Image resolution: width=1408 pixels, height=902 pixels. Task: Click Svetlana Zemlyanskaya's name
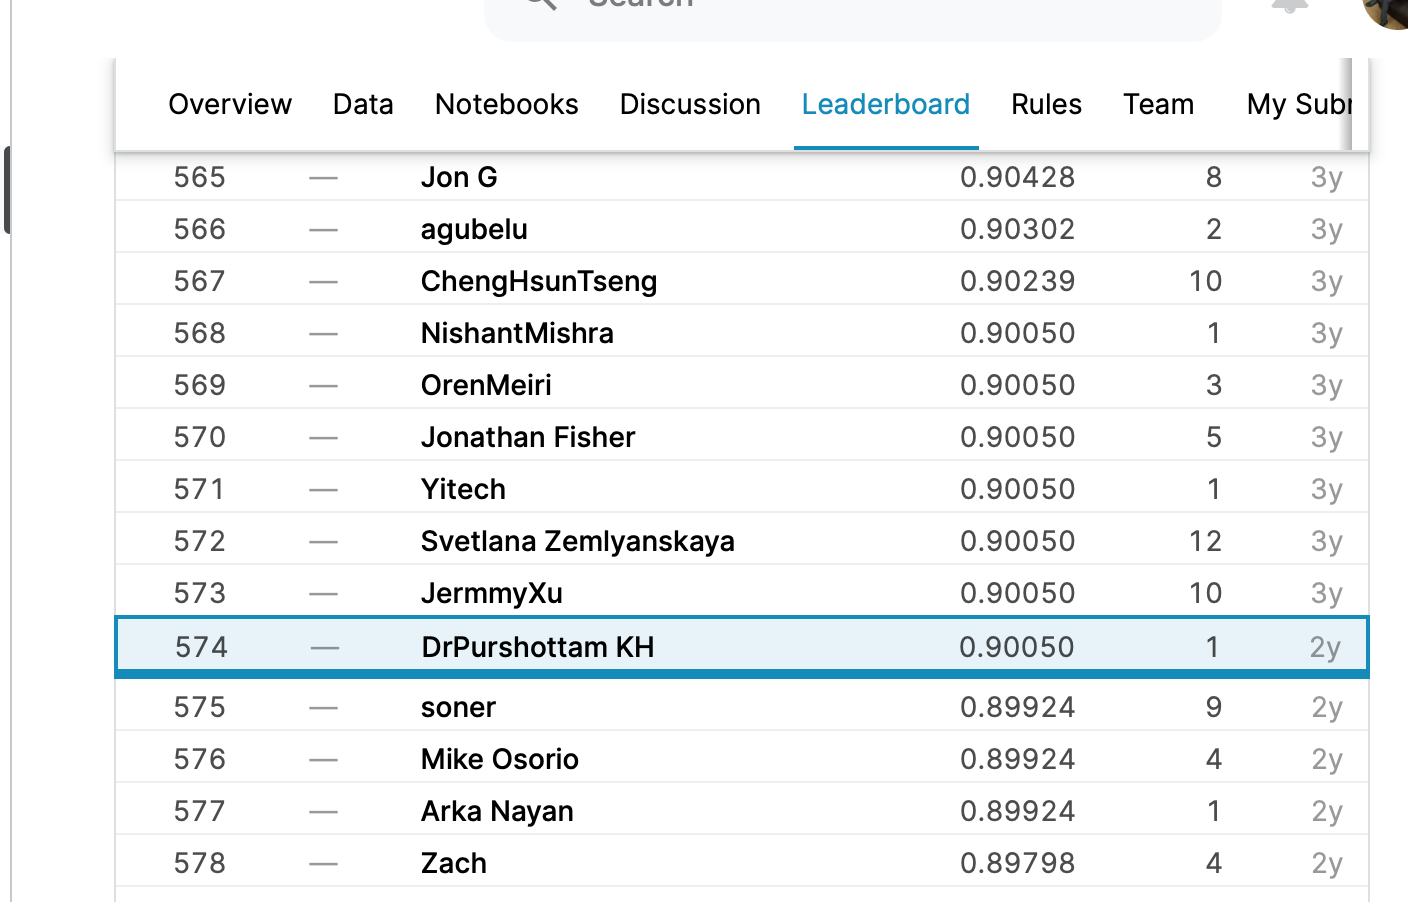tap(577, 541)
